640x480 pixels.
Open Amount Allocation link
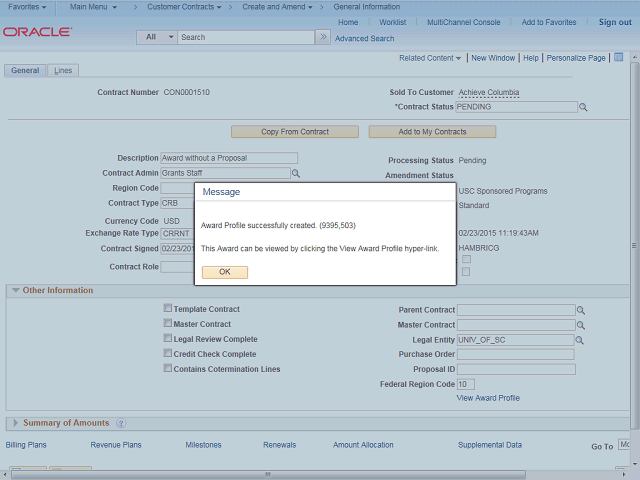pyautogui.click(x=363, y=445)
